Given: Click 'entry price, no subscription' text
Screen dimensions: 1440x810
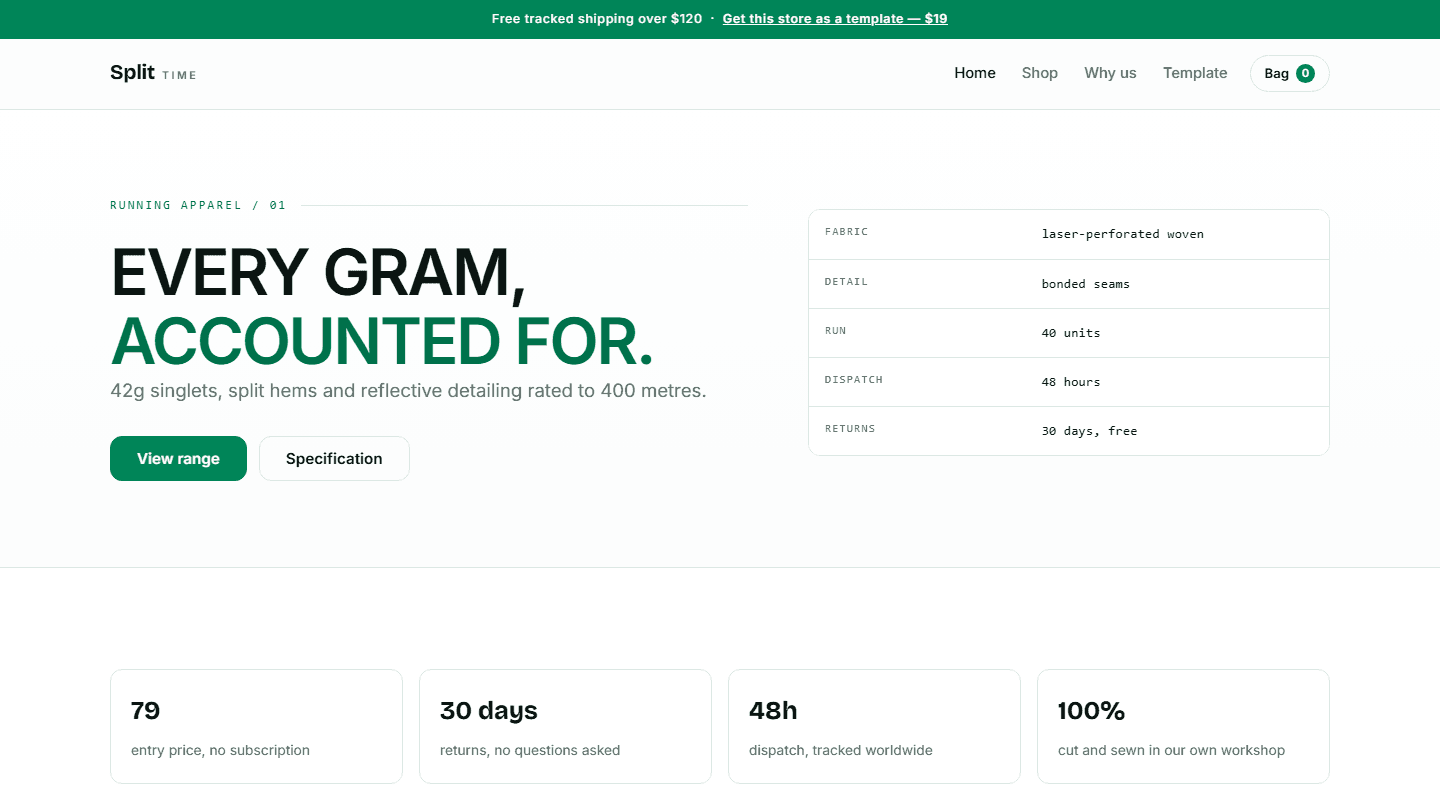Looking at the screenshot, I should point(220,750).
